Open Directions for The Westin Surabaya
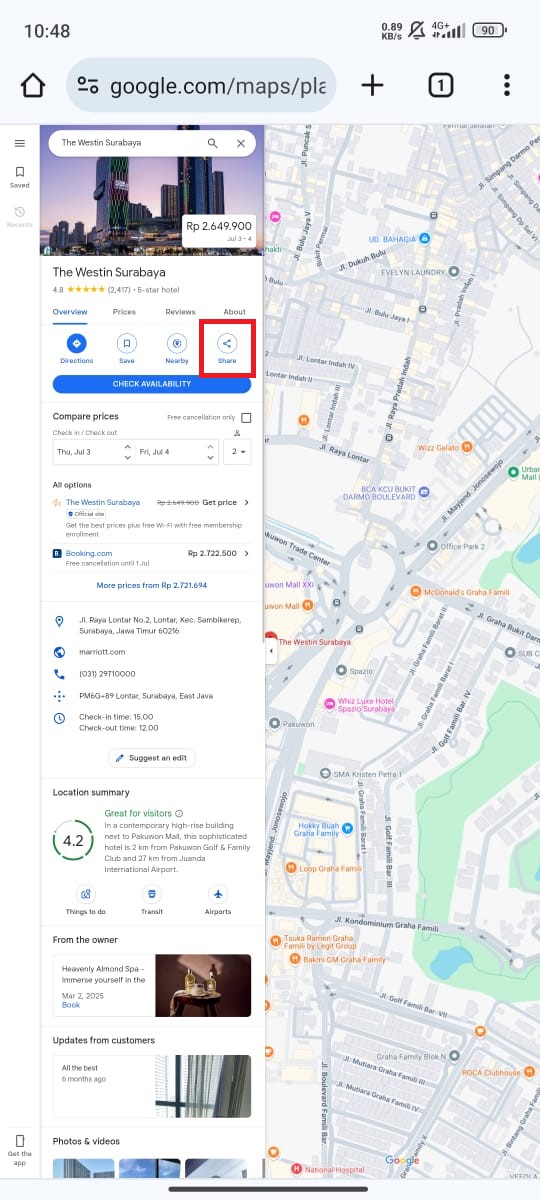This screenshot has width=540, height=1200. (x=76, y=344)
